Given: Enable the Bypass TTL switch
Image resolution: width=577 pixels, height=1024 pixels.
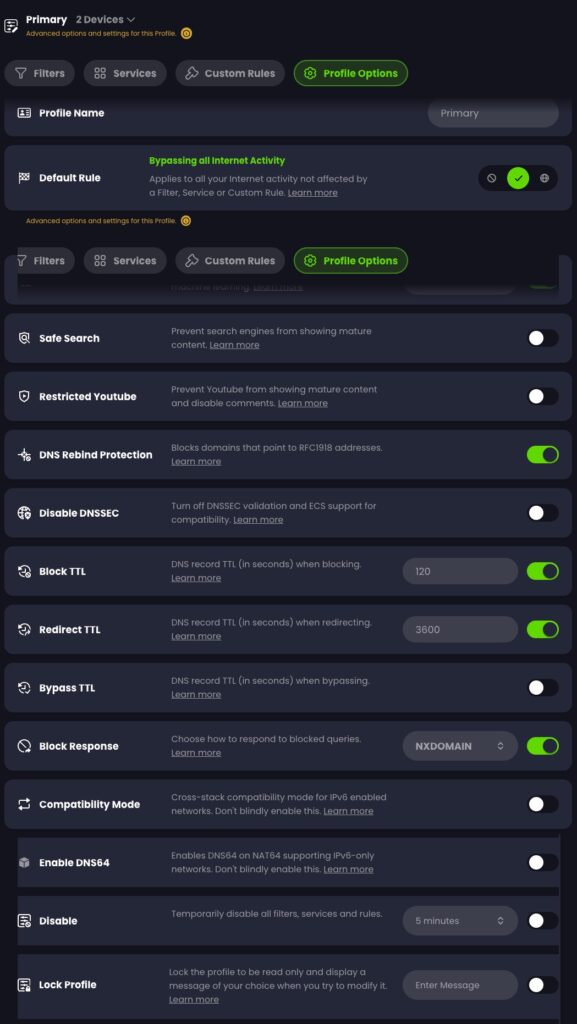Looking at the screenshot, I should tap(542, 688).
